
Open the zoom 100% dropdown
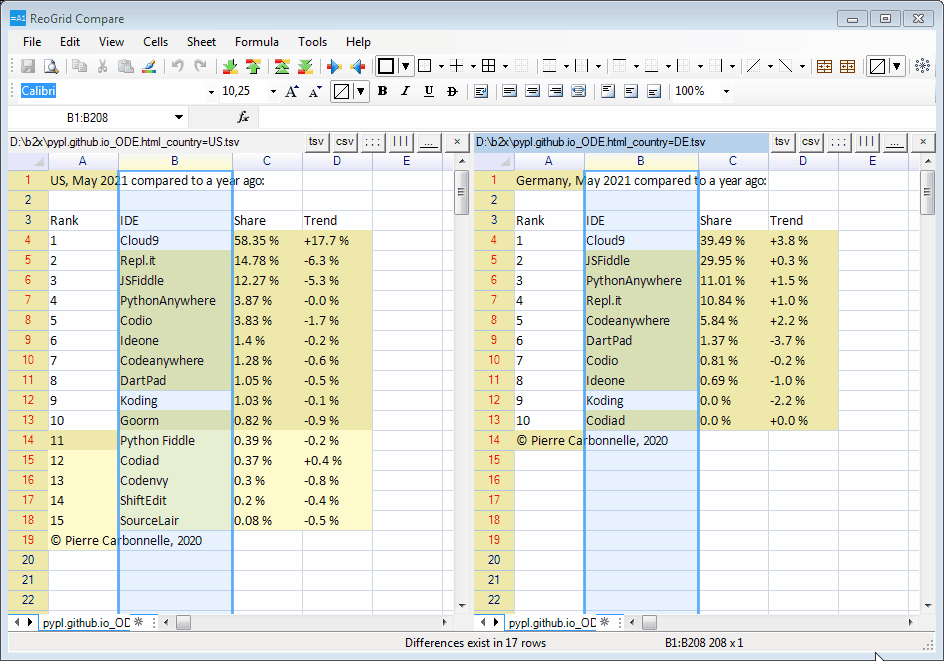click(x=727, y=92)
